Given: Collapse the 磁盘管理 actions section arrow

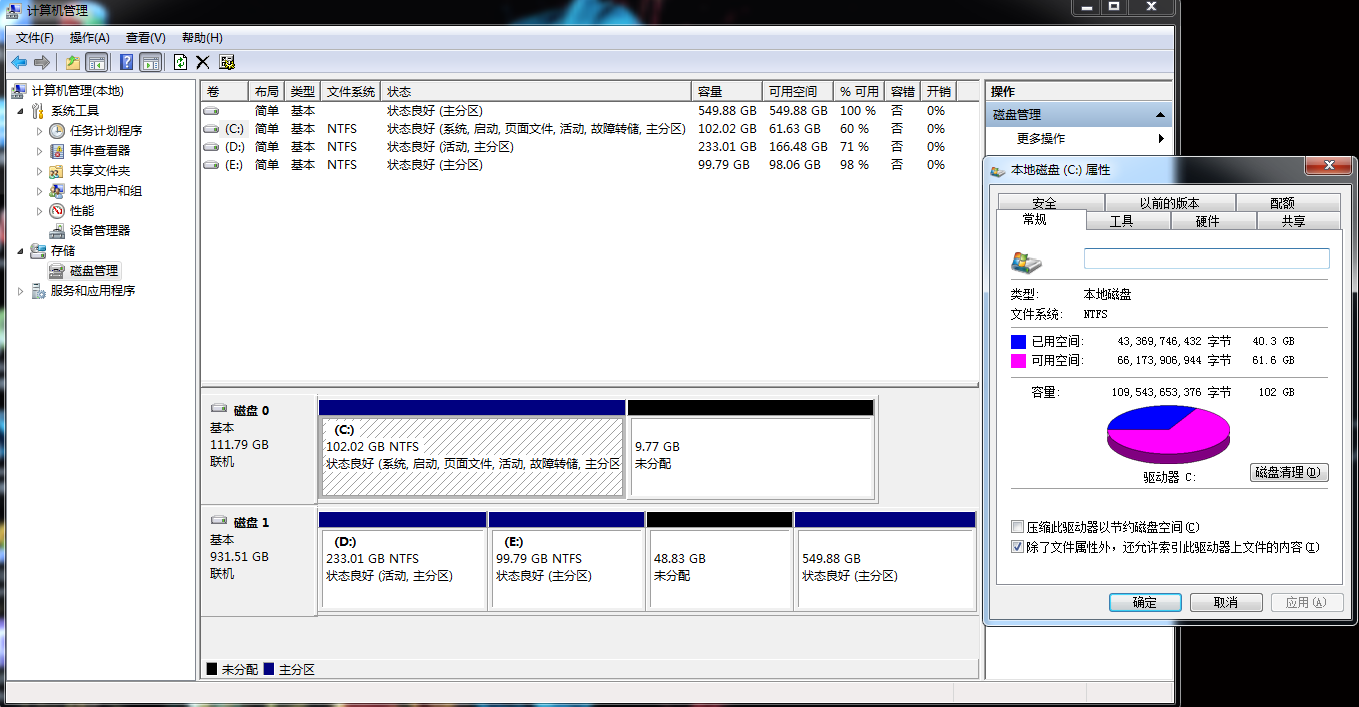Looking at the screenshot, I should (1160, 115).
